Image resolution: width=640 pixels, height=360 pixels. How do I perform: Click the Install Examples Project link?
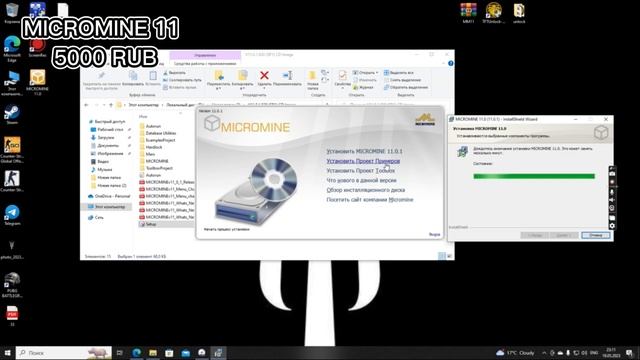[x=363, y=161]
